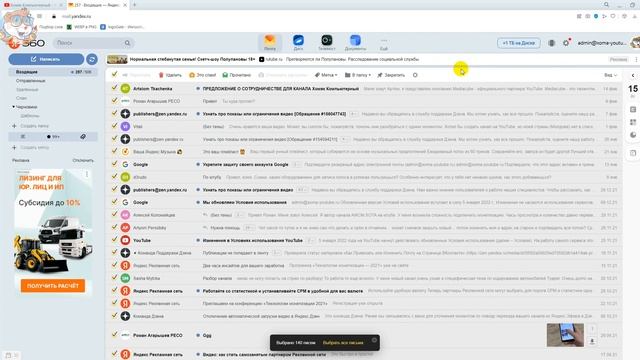Click download icon next to attachment thumbnail
The width and height of the screenshot is (640, 360).
click(x=592, y=341)
